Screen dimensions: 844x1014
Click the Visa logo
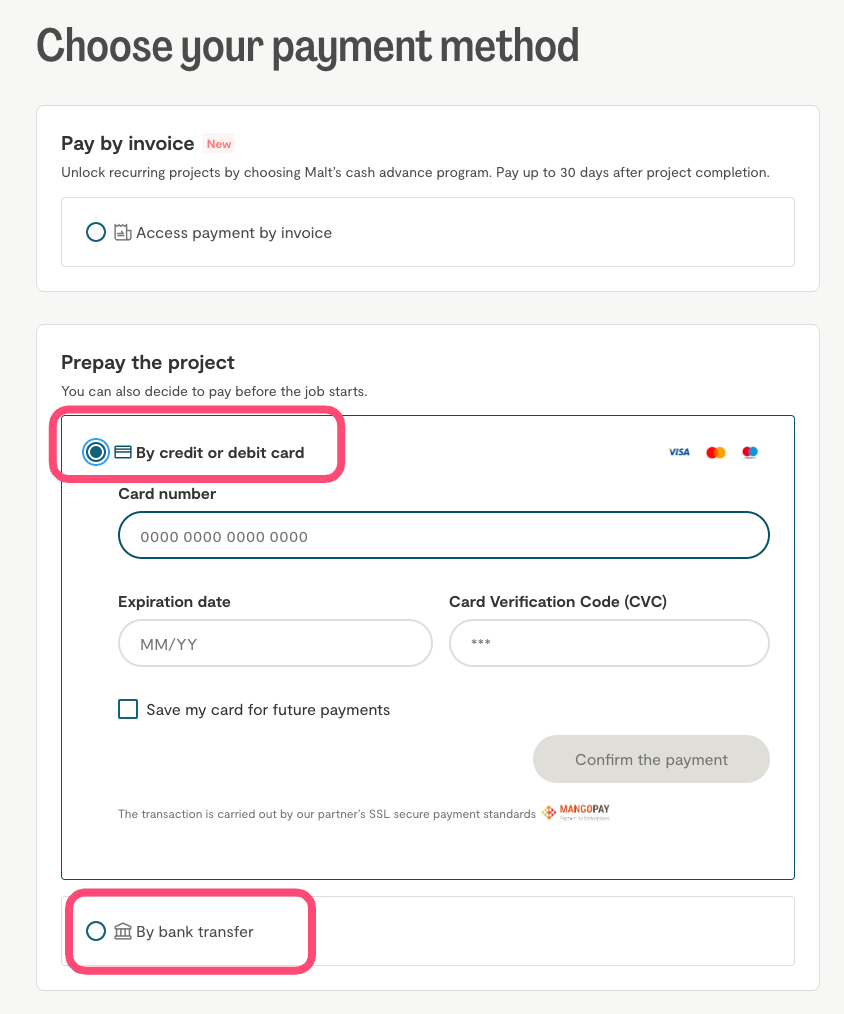click(679, 453)
